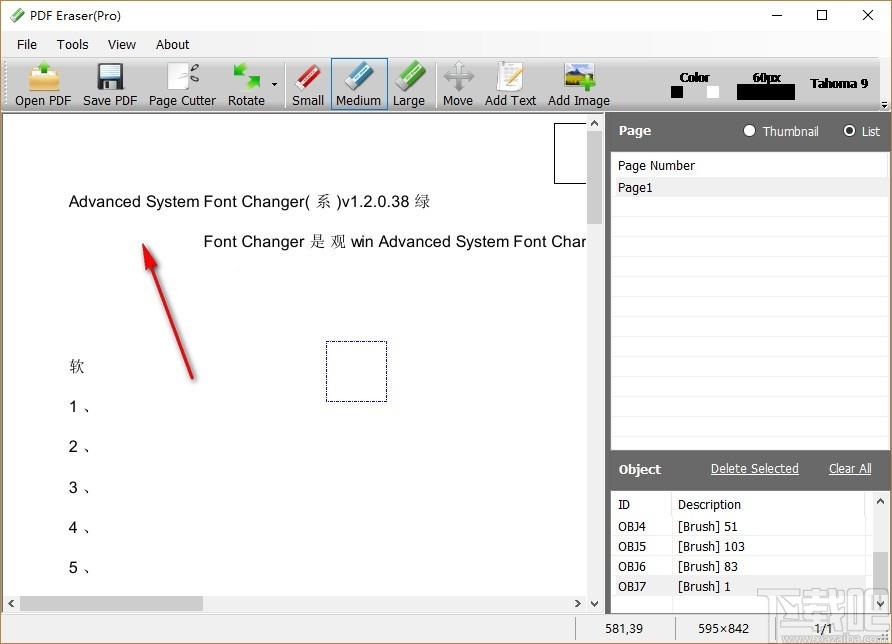
Task: Click the horizontal scrollbar thumb
Action: tap(112, 604)
